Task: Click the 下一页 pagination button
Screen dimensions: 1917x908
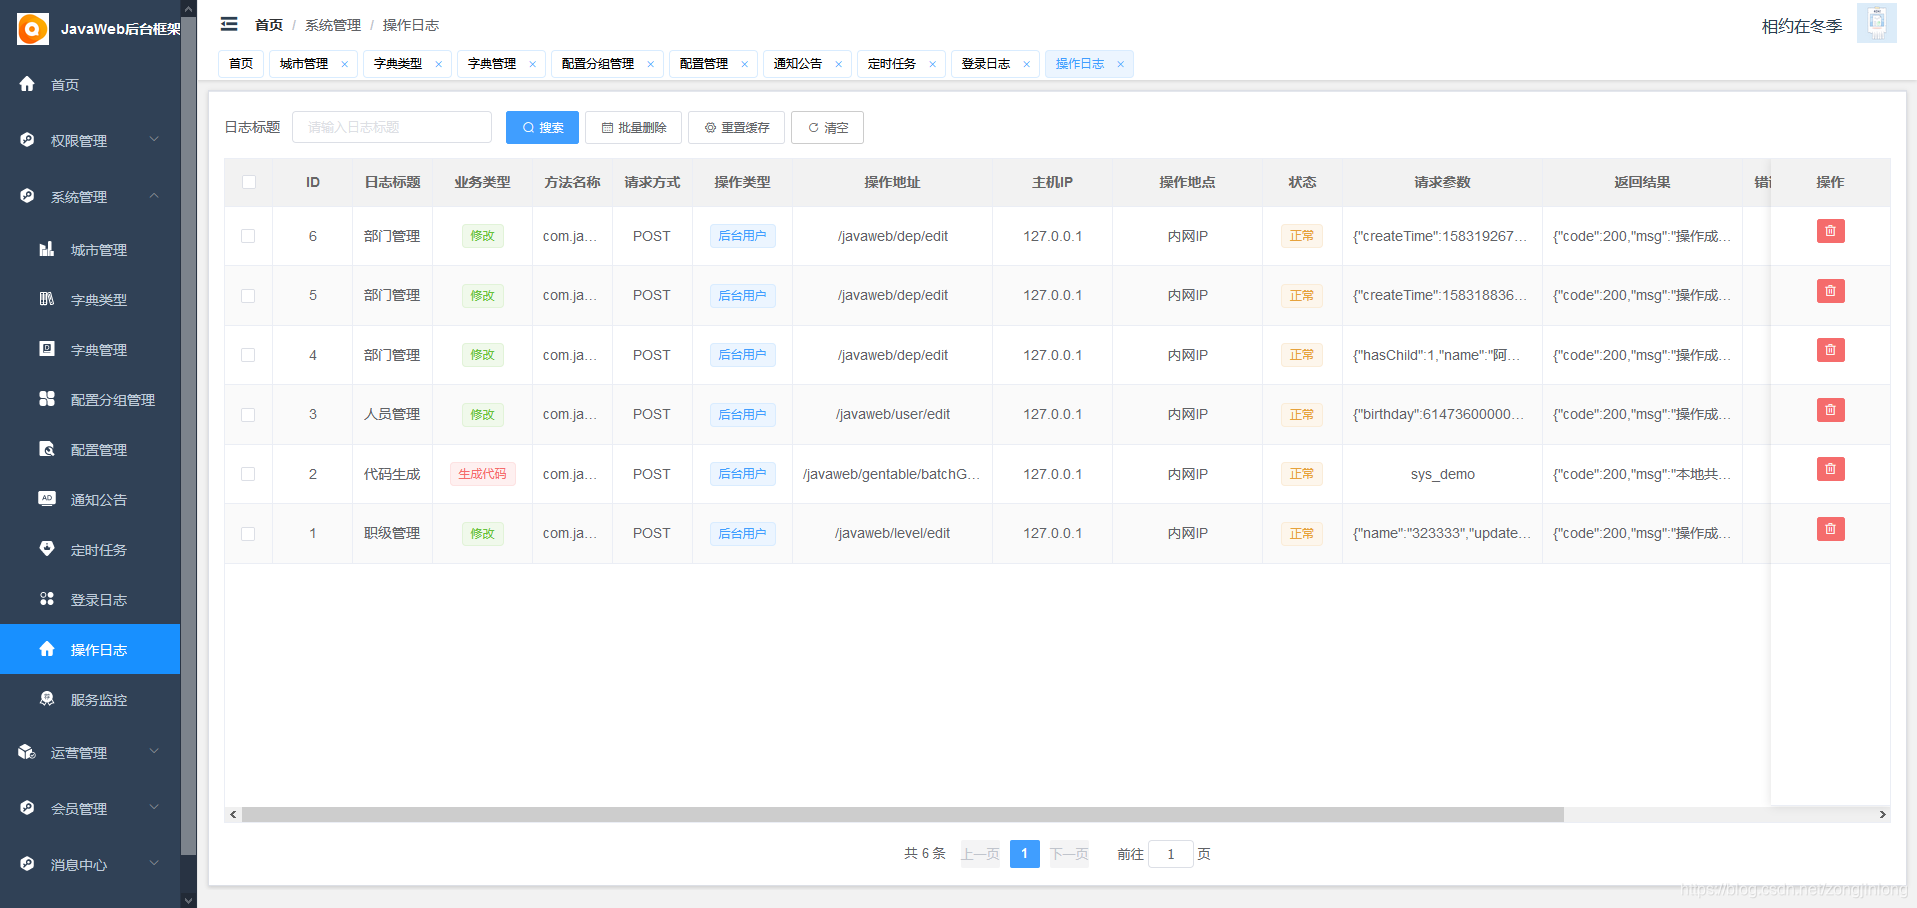Action: pyautogui.click(x=1069, y=854)
